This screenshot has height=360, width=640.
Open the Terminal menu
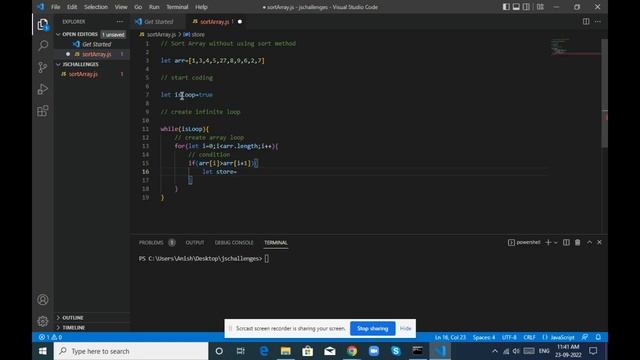pos(177,7)
